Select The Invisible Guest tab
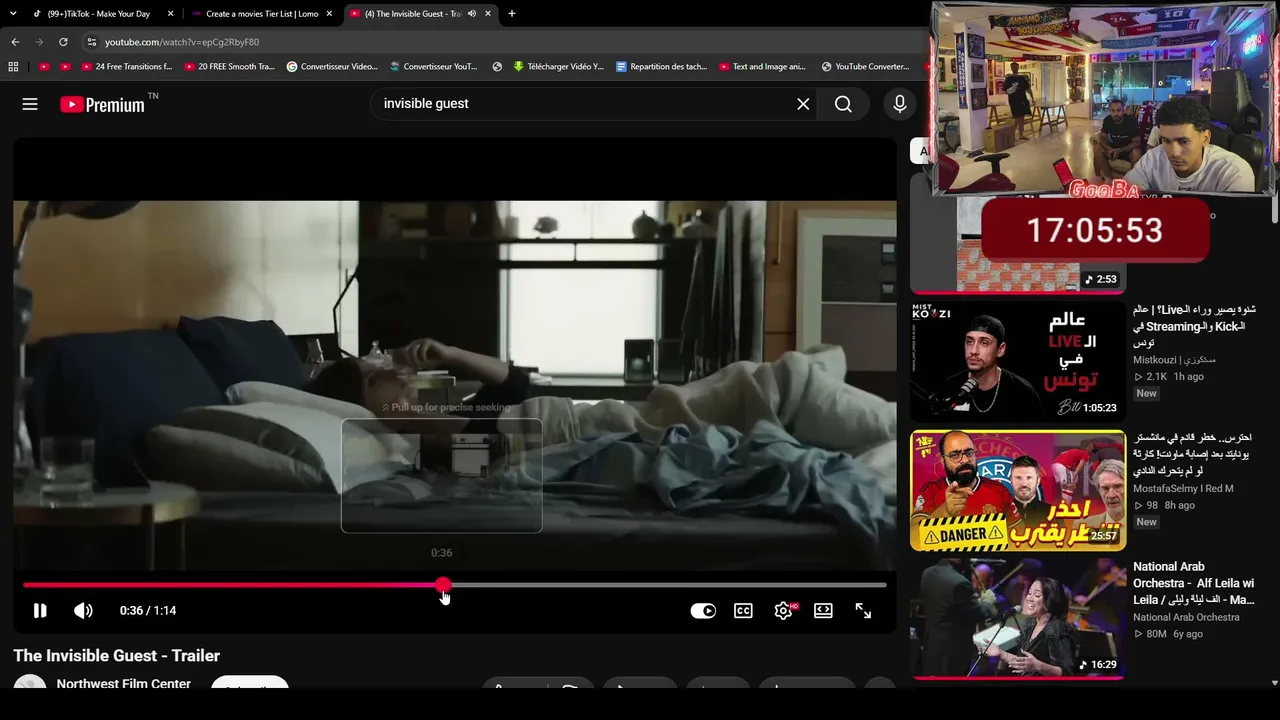The height and width of the screenshot is (720, 1280). 411,14
